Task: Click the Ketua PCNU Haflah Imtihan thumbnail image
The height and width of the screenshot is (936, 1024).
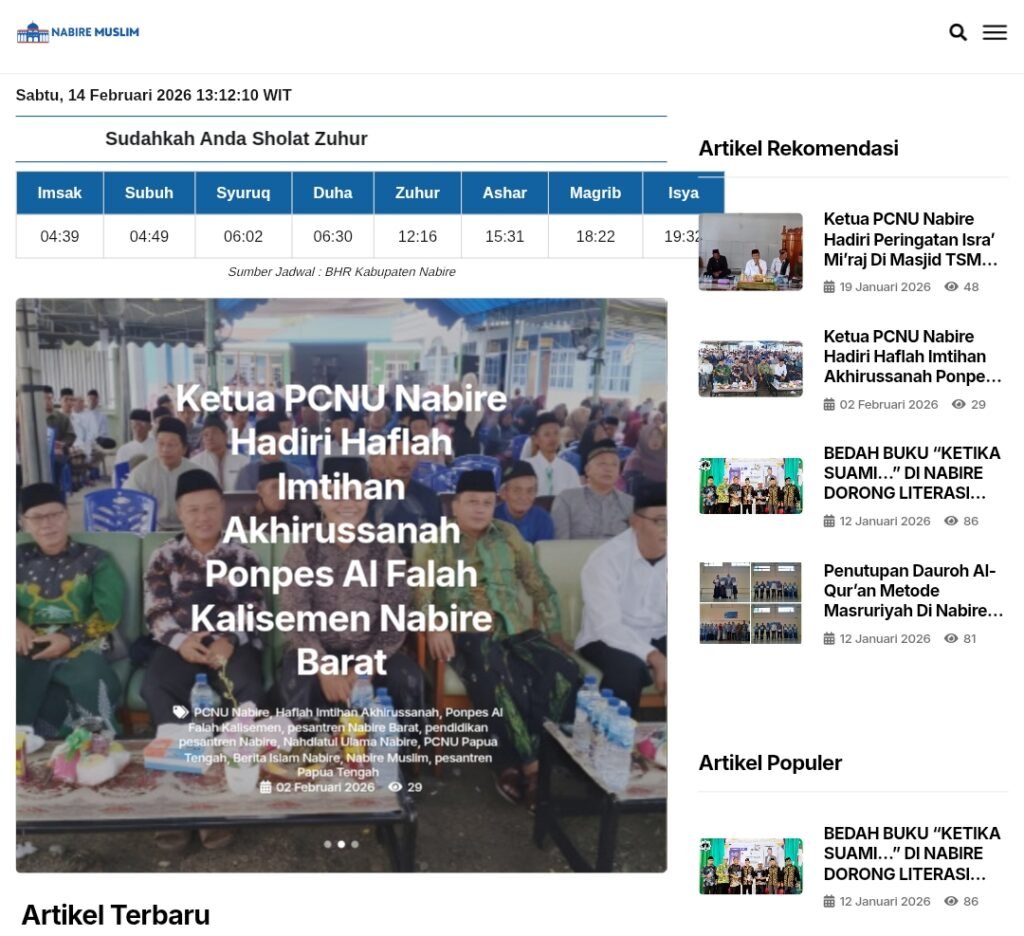Action: pyautogui.click(x=750, y=368)
